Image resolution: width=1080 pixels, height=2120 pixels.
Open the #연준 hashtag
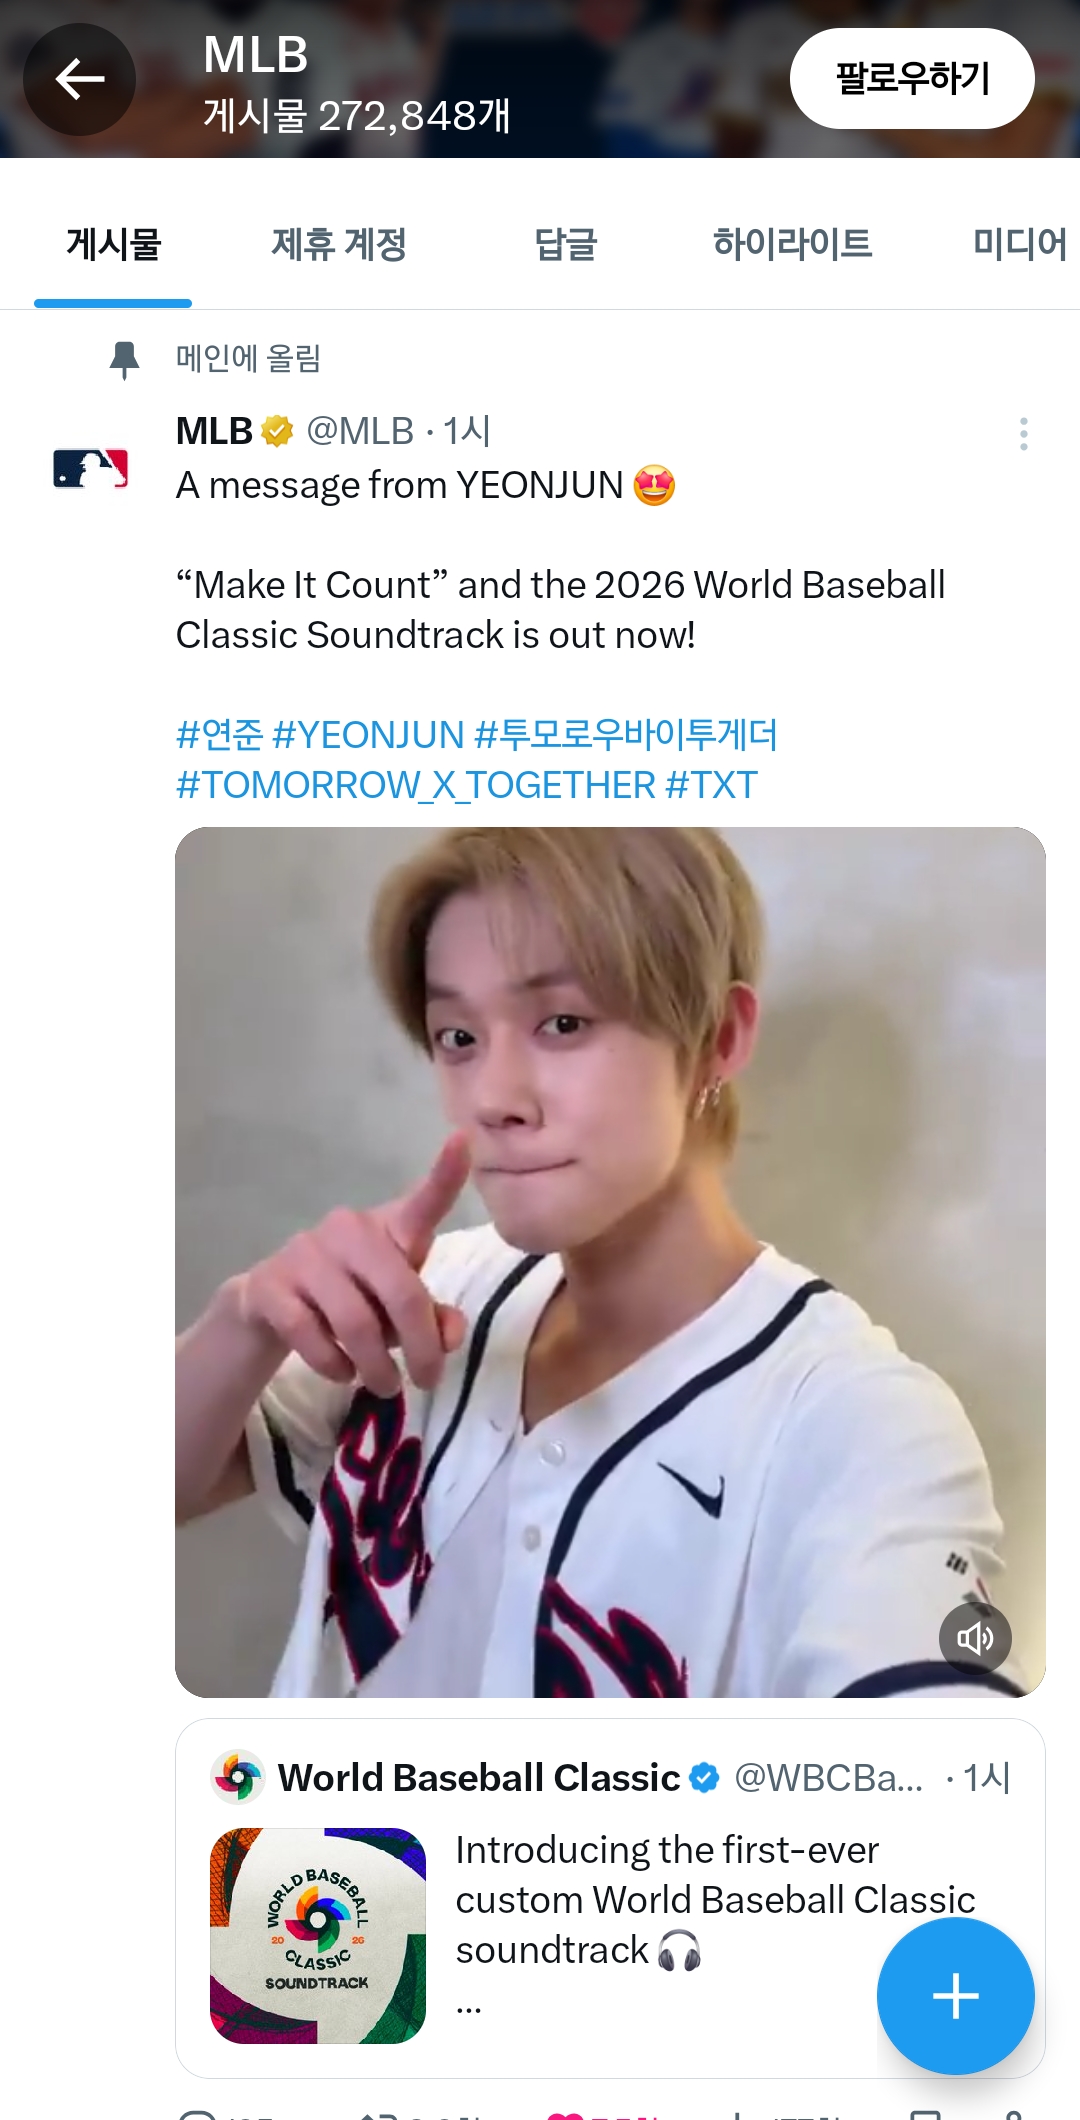[219, 735]
